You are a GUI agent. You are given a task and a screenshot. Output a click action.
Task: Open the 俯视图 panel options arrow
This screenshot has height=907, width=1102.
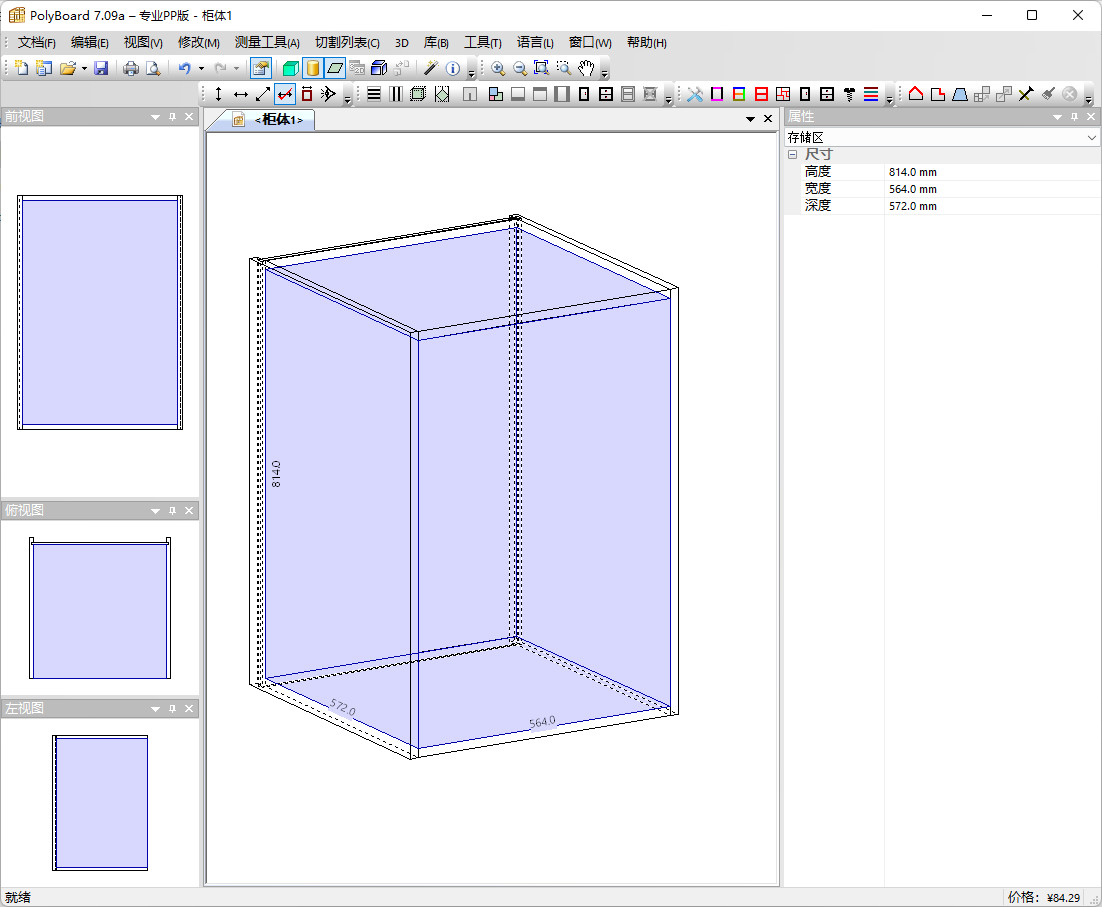pos(155,511)
